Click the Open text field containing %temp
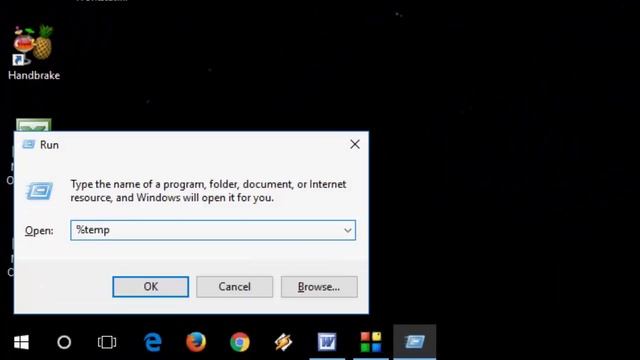The width and height of the screenshot is (640, 360). 213,230
